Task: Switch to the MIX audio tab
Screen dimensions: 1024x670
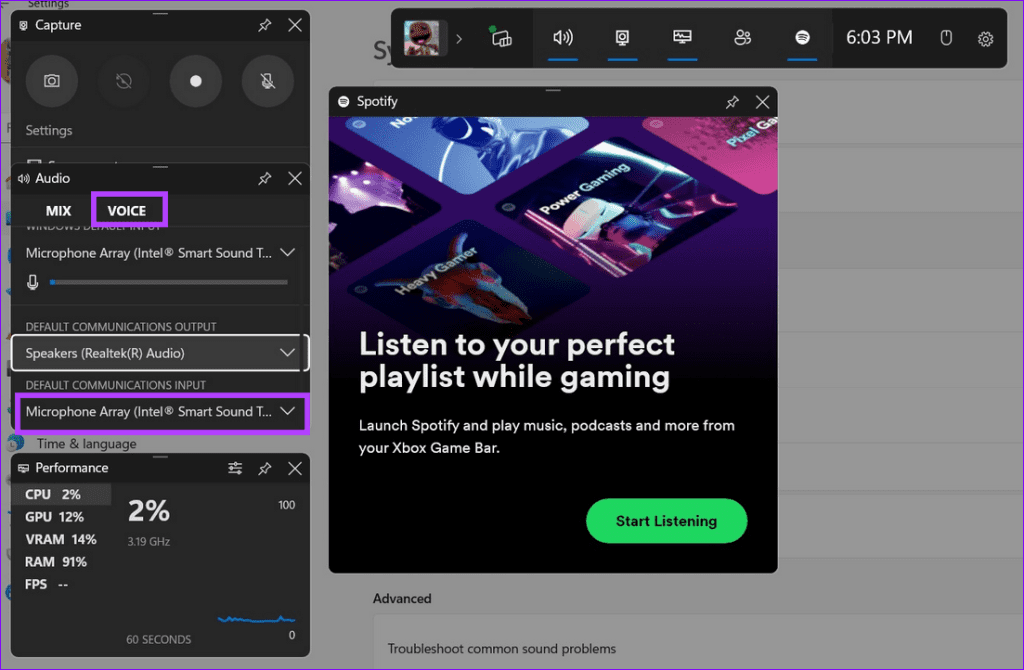Action: 59,210
